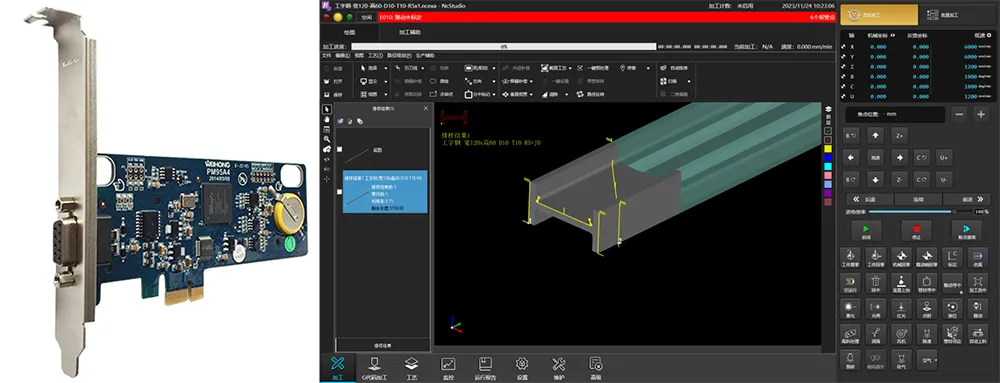The image size is (1000, 383).
Task: Pick the blue layer color swatch
Action: [x=828, y=157]
